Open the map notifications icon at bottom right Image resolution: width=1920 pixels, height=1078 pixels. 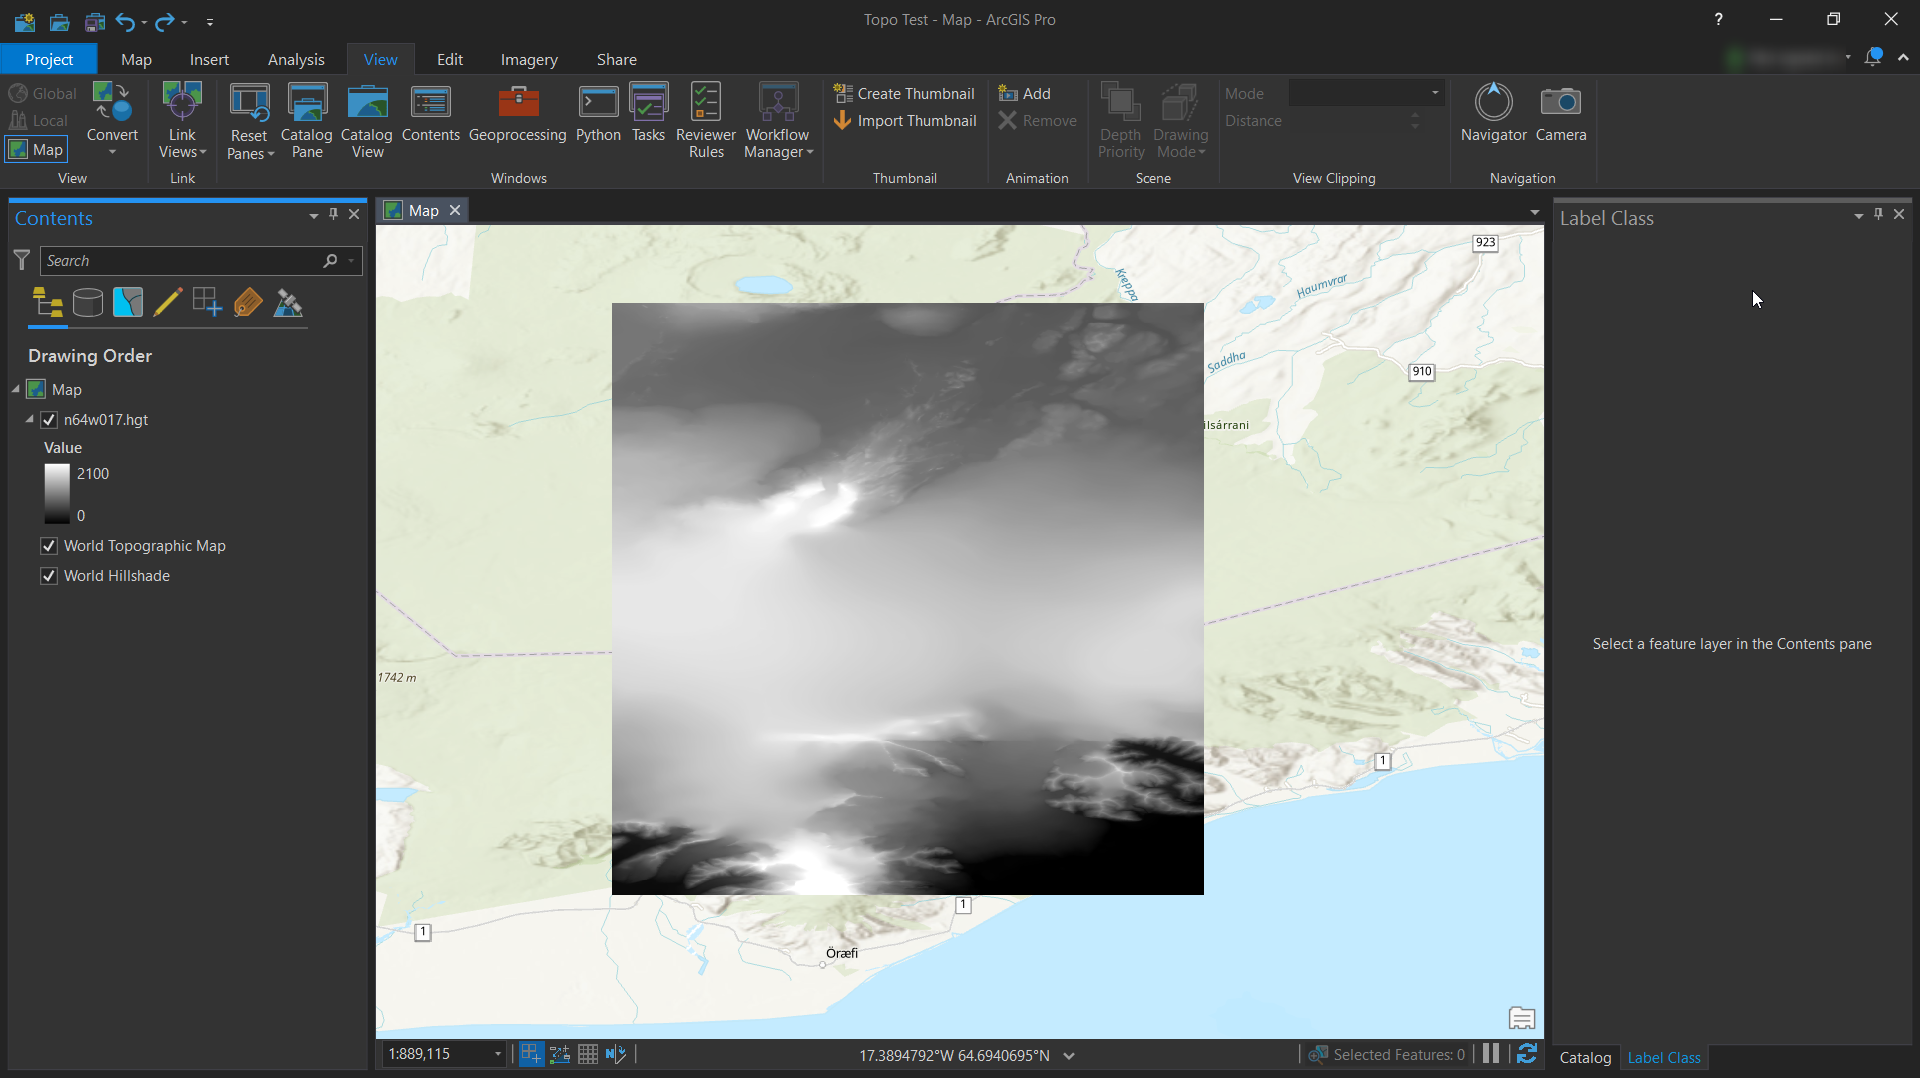[x=1522, y=1018]
